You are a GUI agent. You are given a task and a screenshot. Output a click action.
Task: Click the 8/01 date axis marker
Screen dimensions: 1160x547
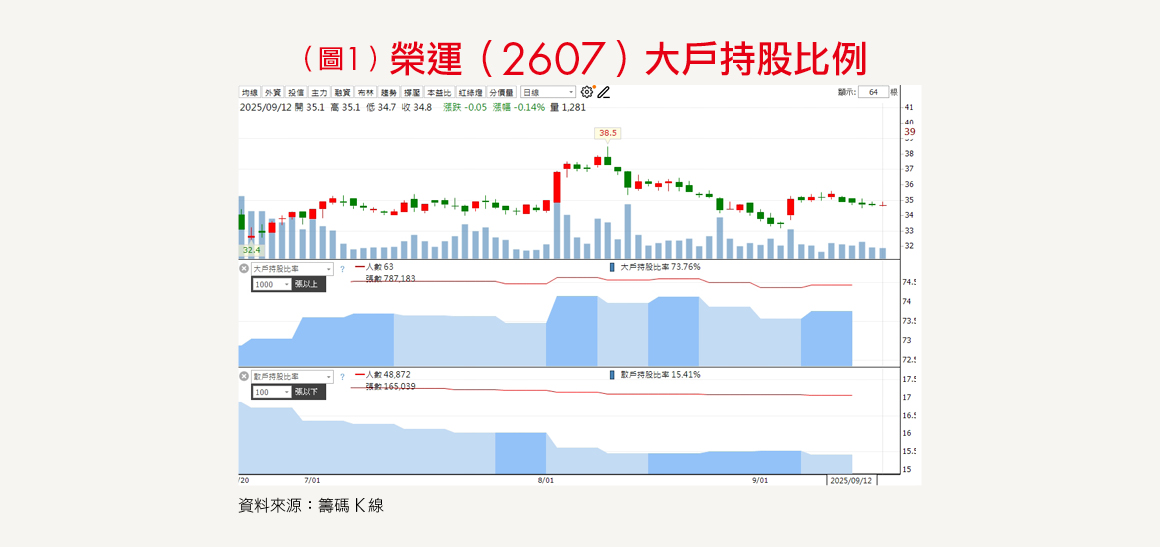546,480
